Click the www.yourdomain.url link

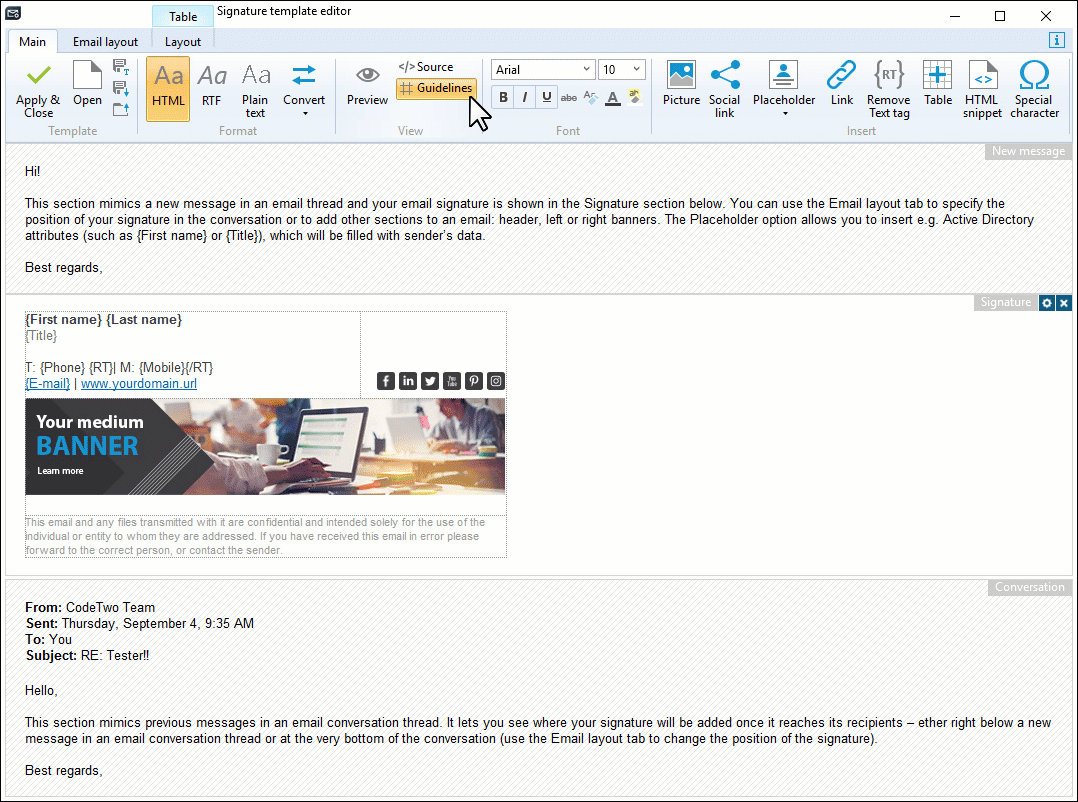(x=138, y=383)
